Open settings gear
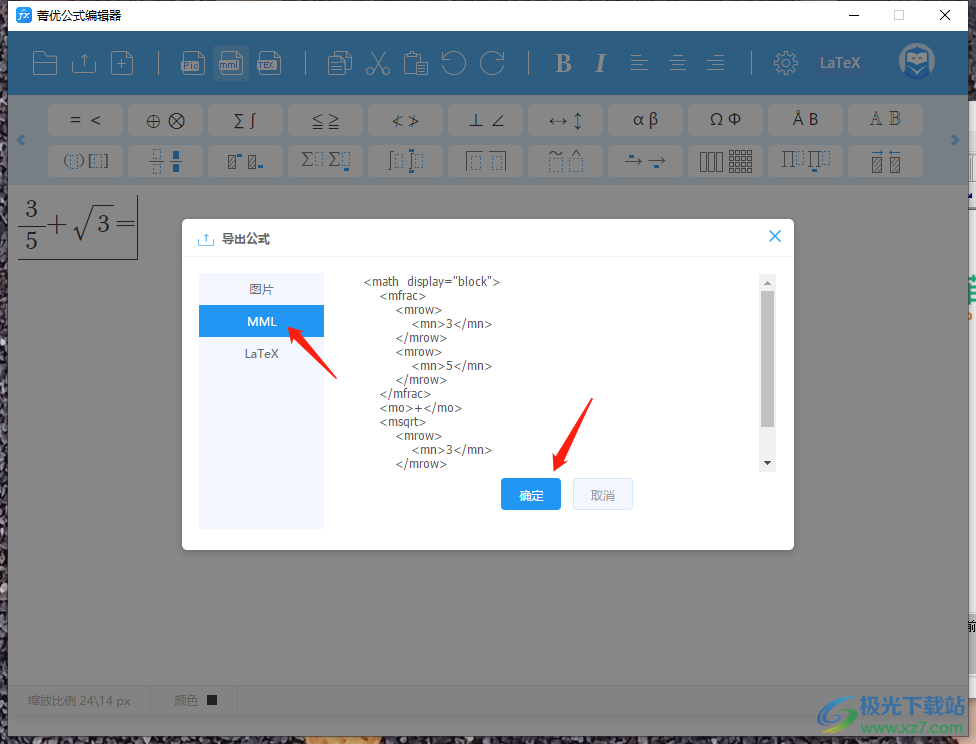This screenshot has width=976, height=744. click(786, 63)
